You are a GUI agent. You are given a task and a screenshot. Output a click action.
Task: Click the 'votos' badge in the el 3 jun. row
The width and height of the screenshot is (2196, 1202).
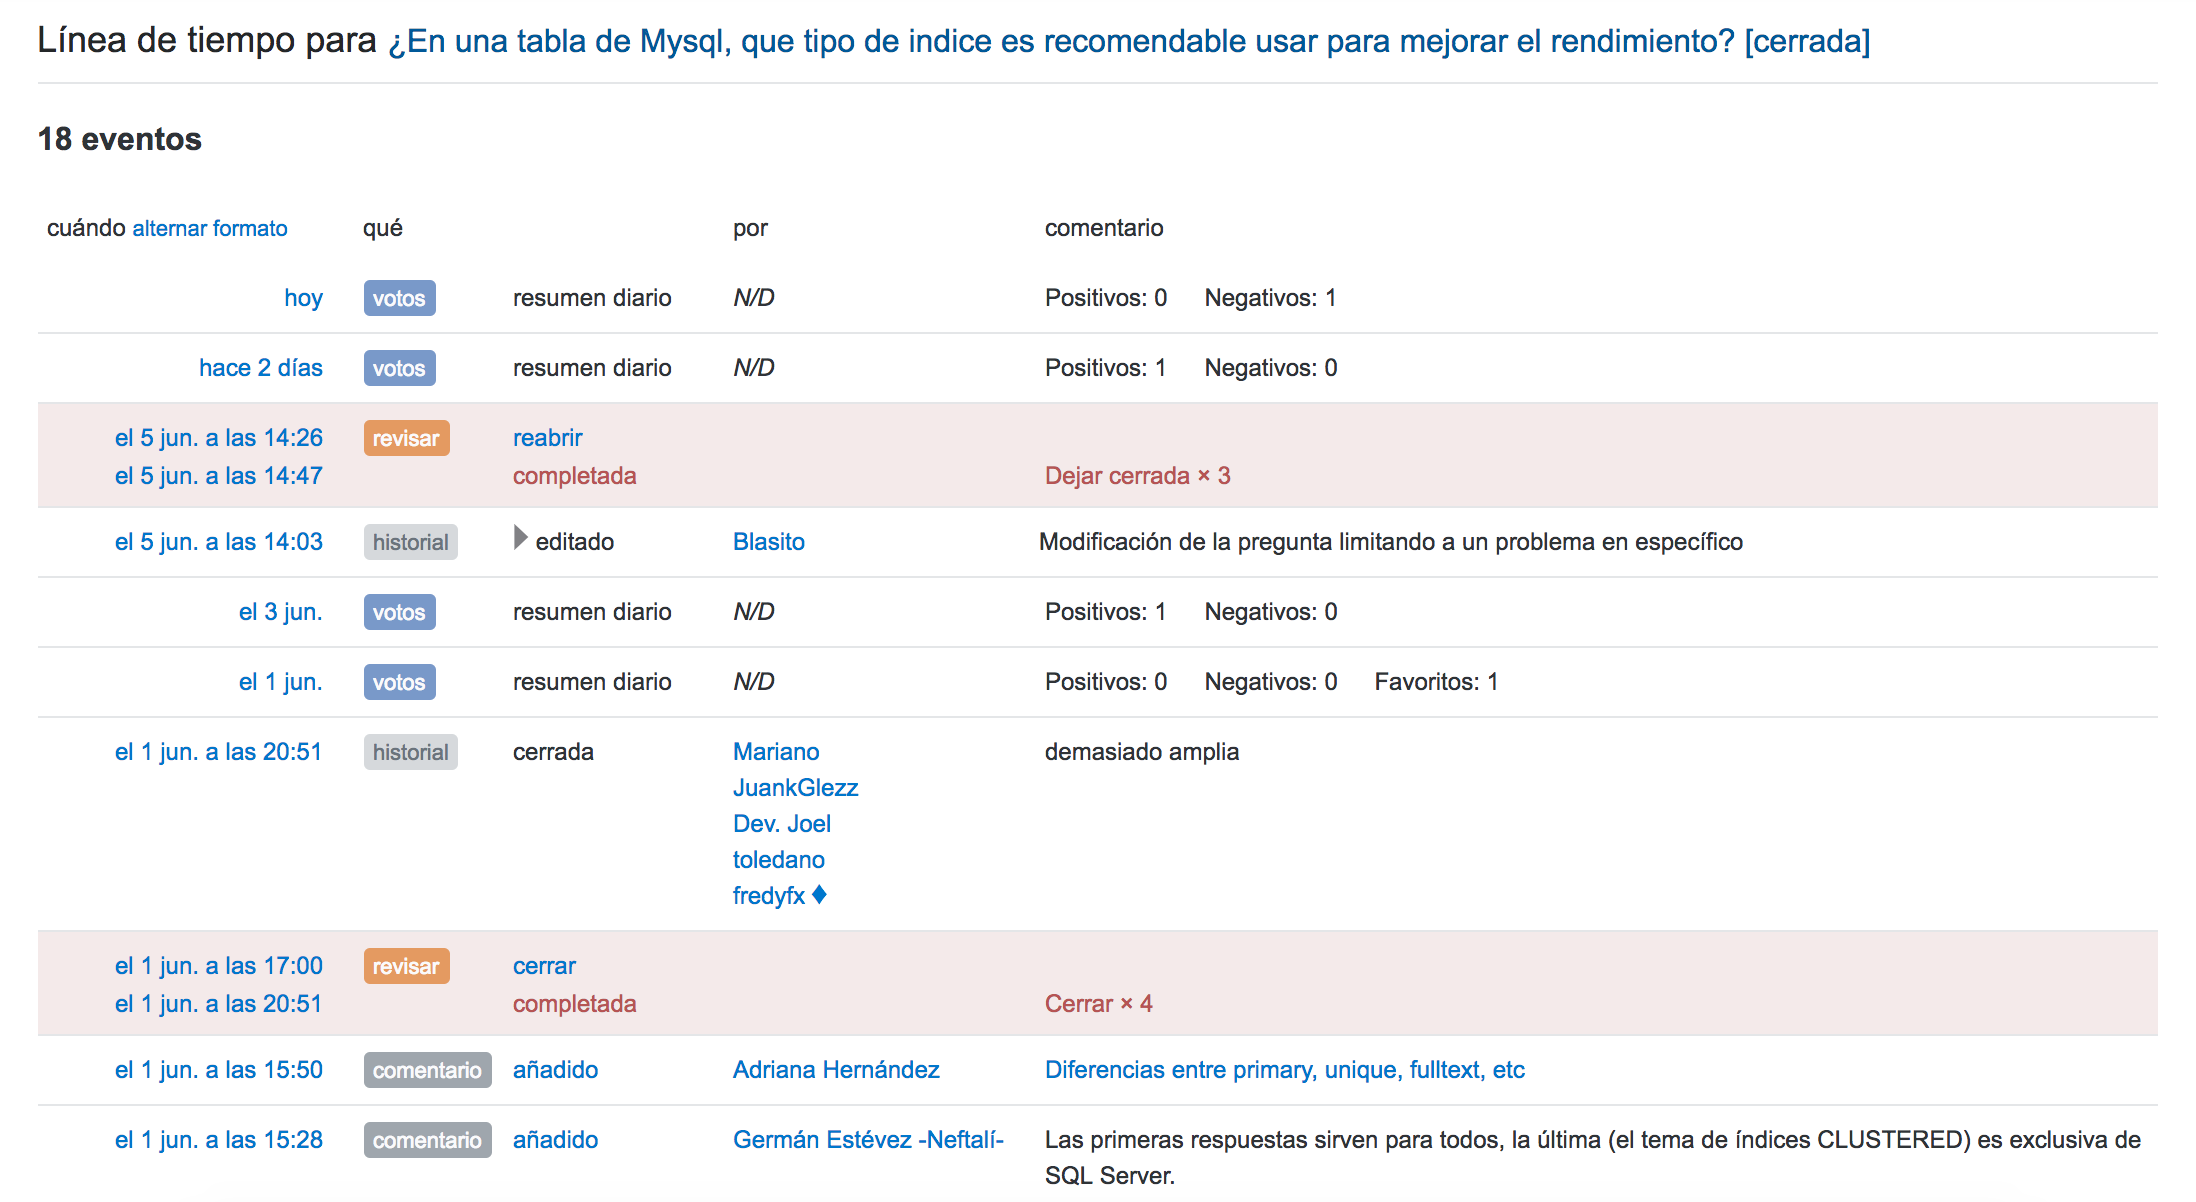pos(399,612)
